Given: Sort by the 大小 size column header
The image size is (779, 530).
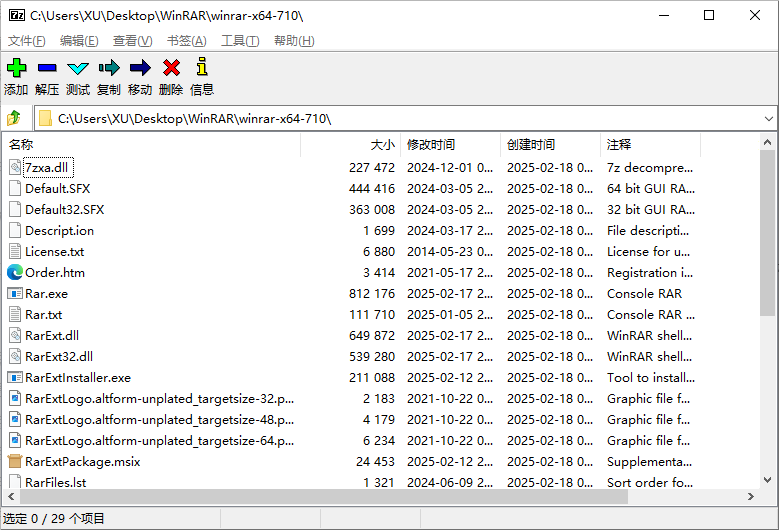Looking at the screenshot, I should click(x=351, y=145).
